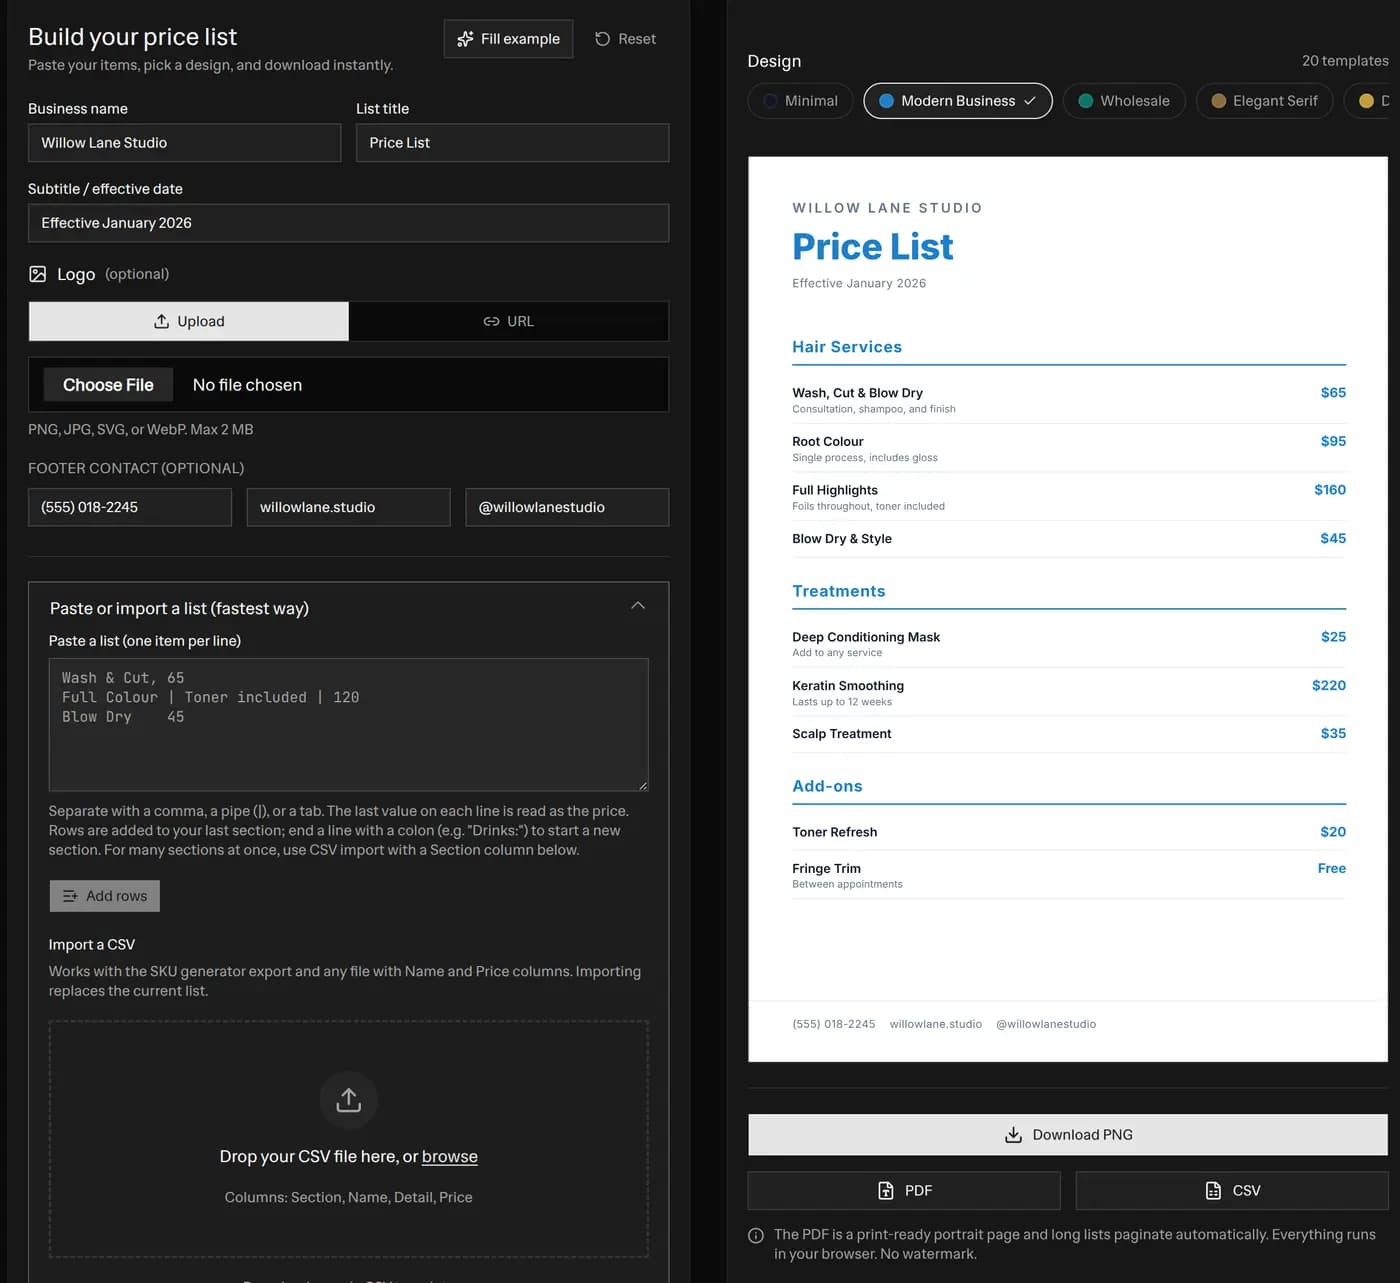Click the WILLOW LANE STUDIO preview header
Image resolution: width=1400 pixels, height=1283 pixels.
887,208
